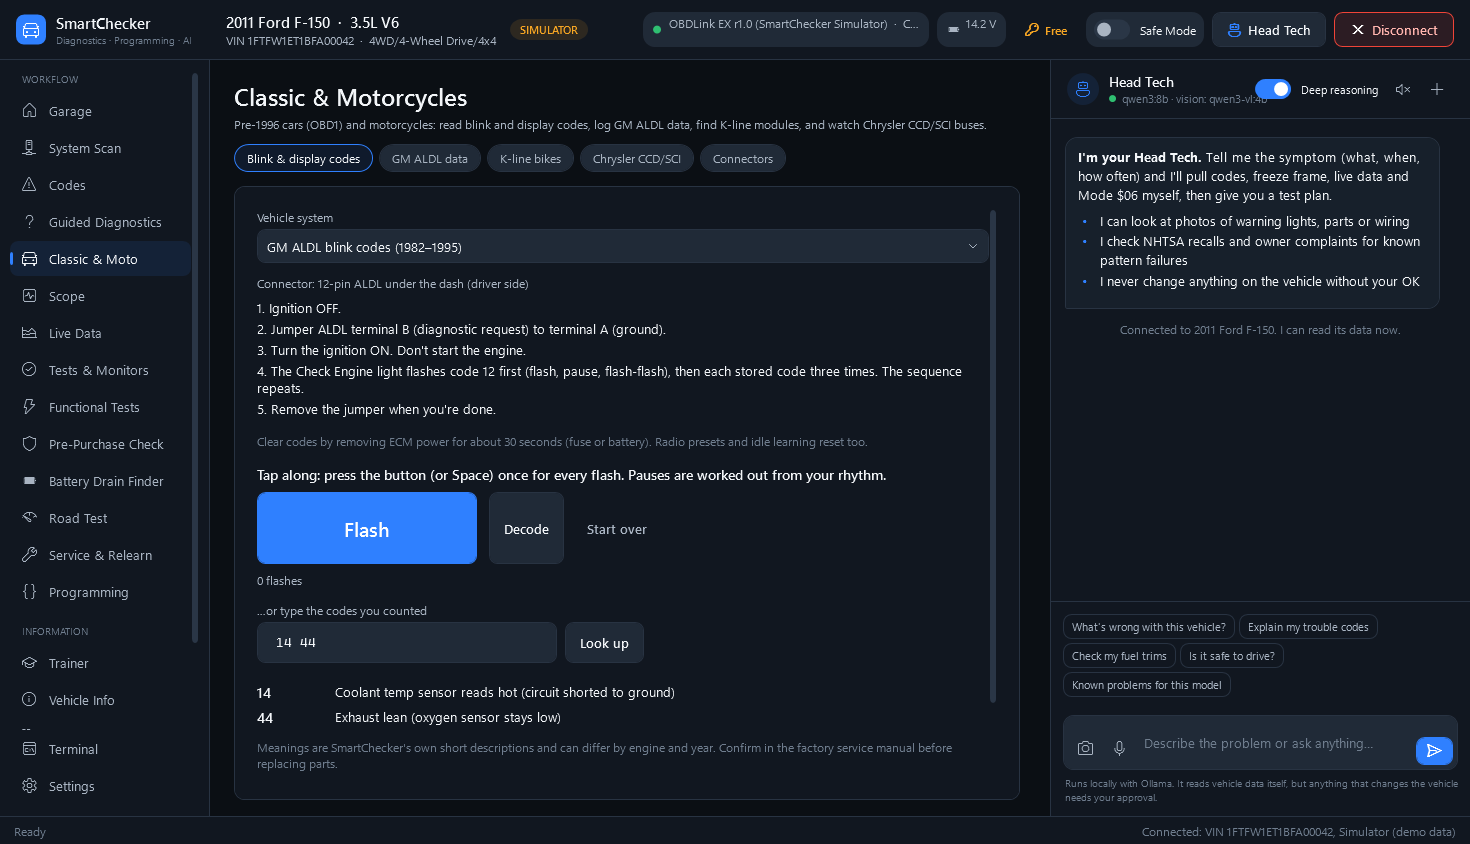
Task: Expand the Vehicle system dropdown
Action: tap(622, 247)
